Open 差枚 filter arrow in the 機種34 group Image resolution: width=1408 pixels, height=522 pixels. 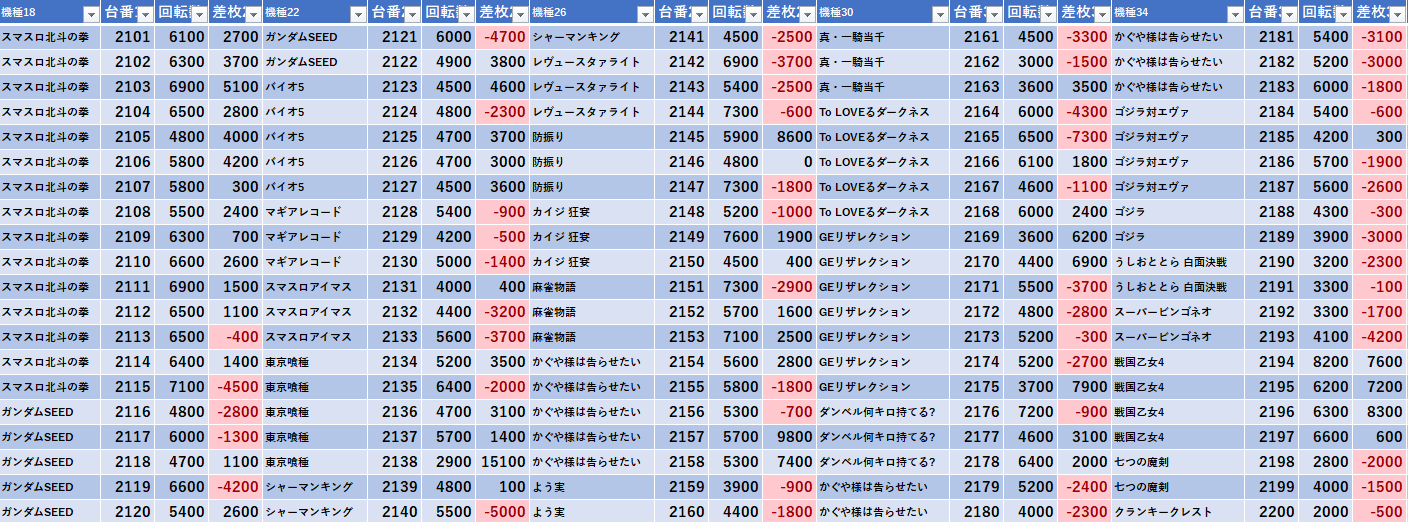[x=1396, y=14]
